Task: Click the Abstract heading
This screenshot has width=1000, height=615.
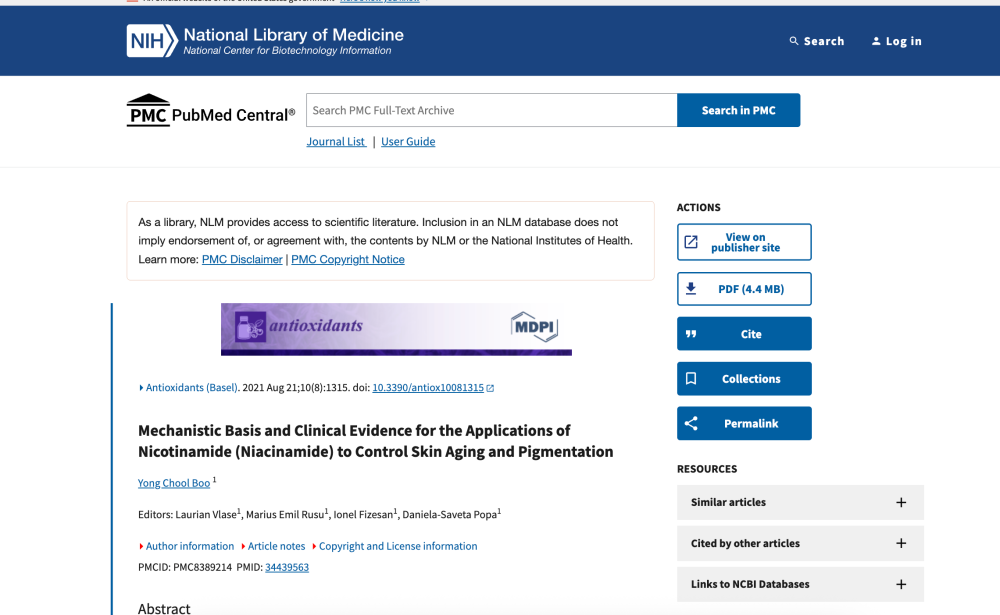Action: point(164,608)
